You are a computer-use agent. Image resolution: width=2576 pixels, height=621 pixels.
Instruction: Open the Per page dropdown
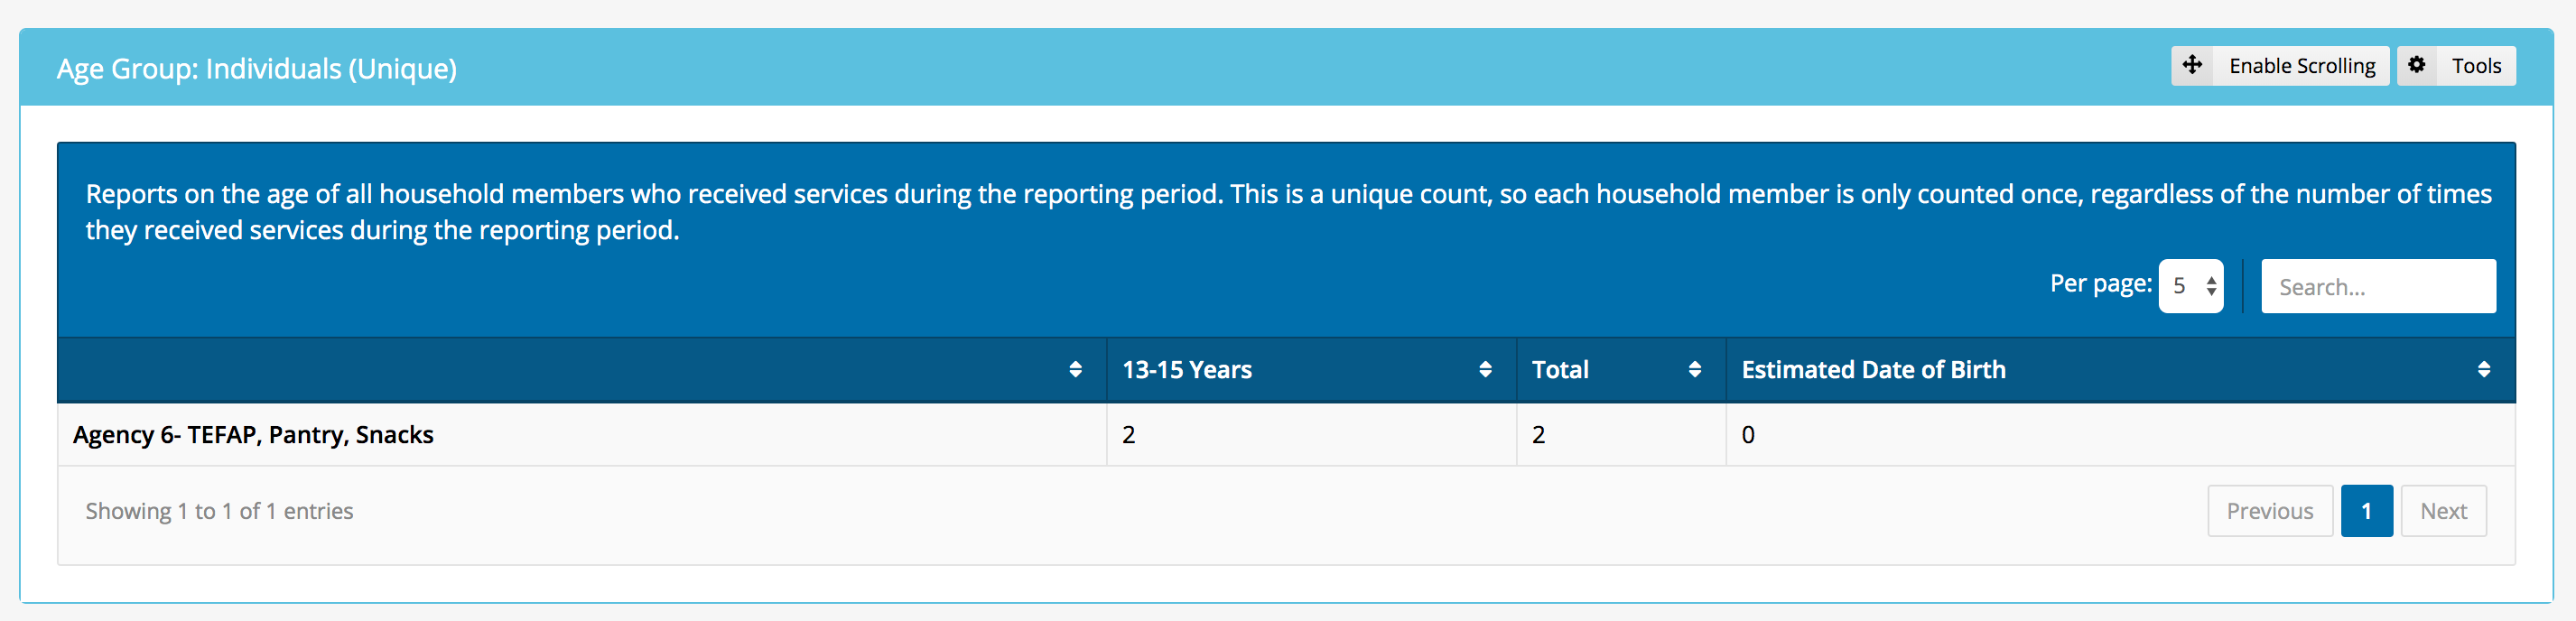point(2191,286)
